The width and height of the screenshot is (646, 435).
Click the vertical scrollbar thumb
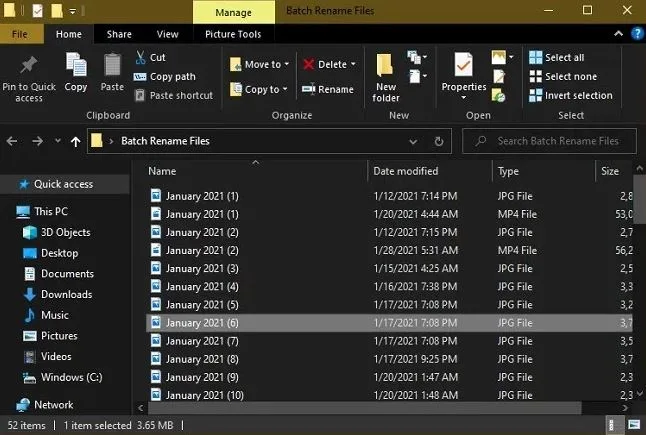[x=640, y=199]
